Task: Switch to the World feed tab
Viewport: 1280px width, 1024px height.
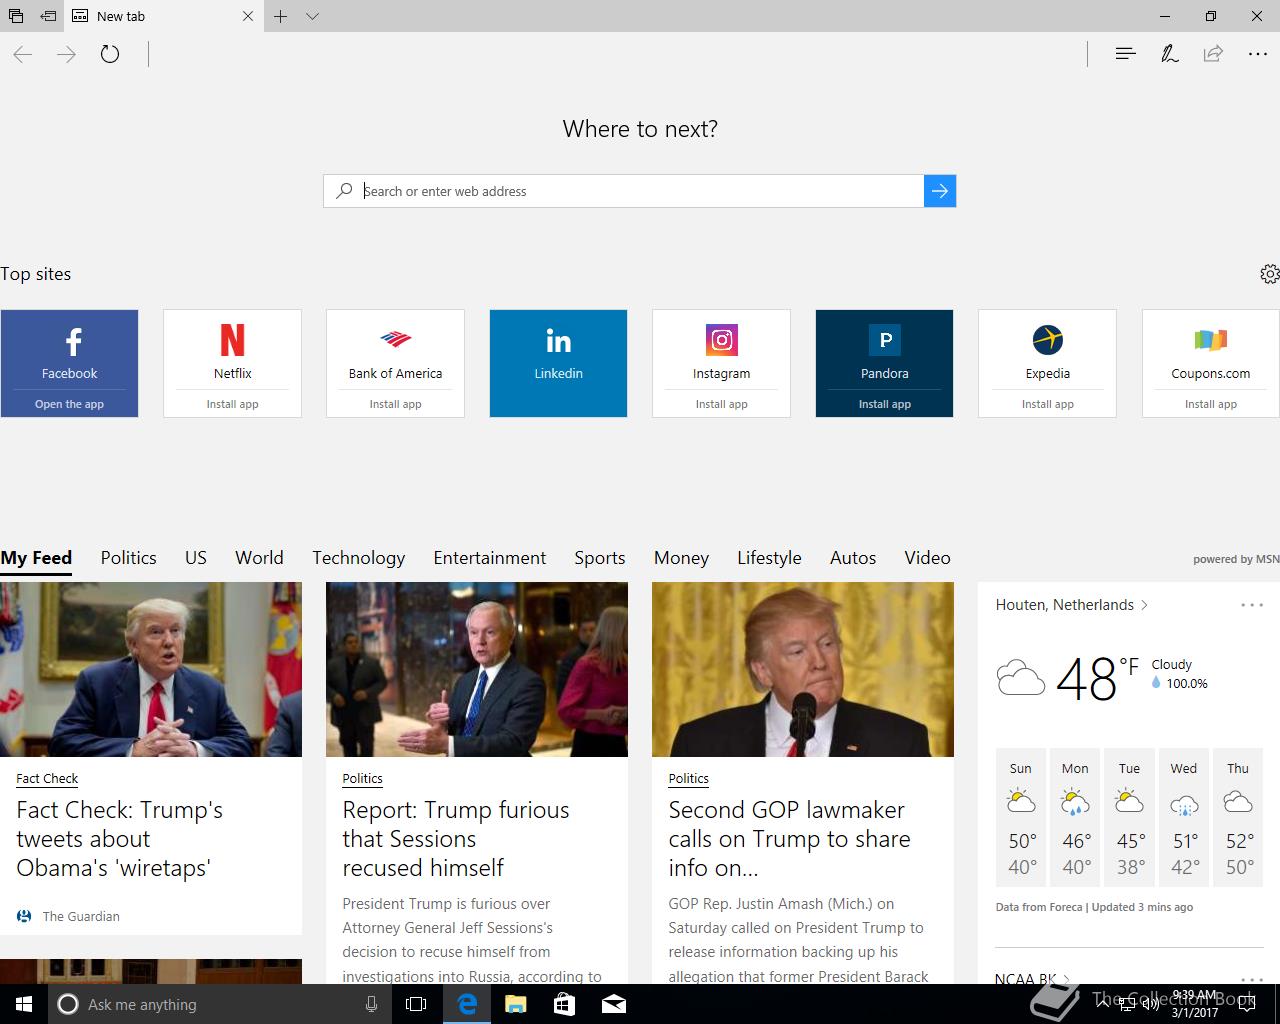Action: pyautogui.click(x=259, y=558)
